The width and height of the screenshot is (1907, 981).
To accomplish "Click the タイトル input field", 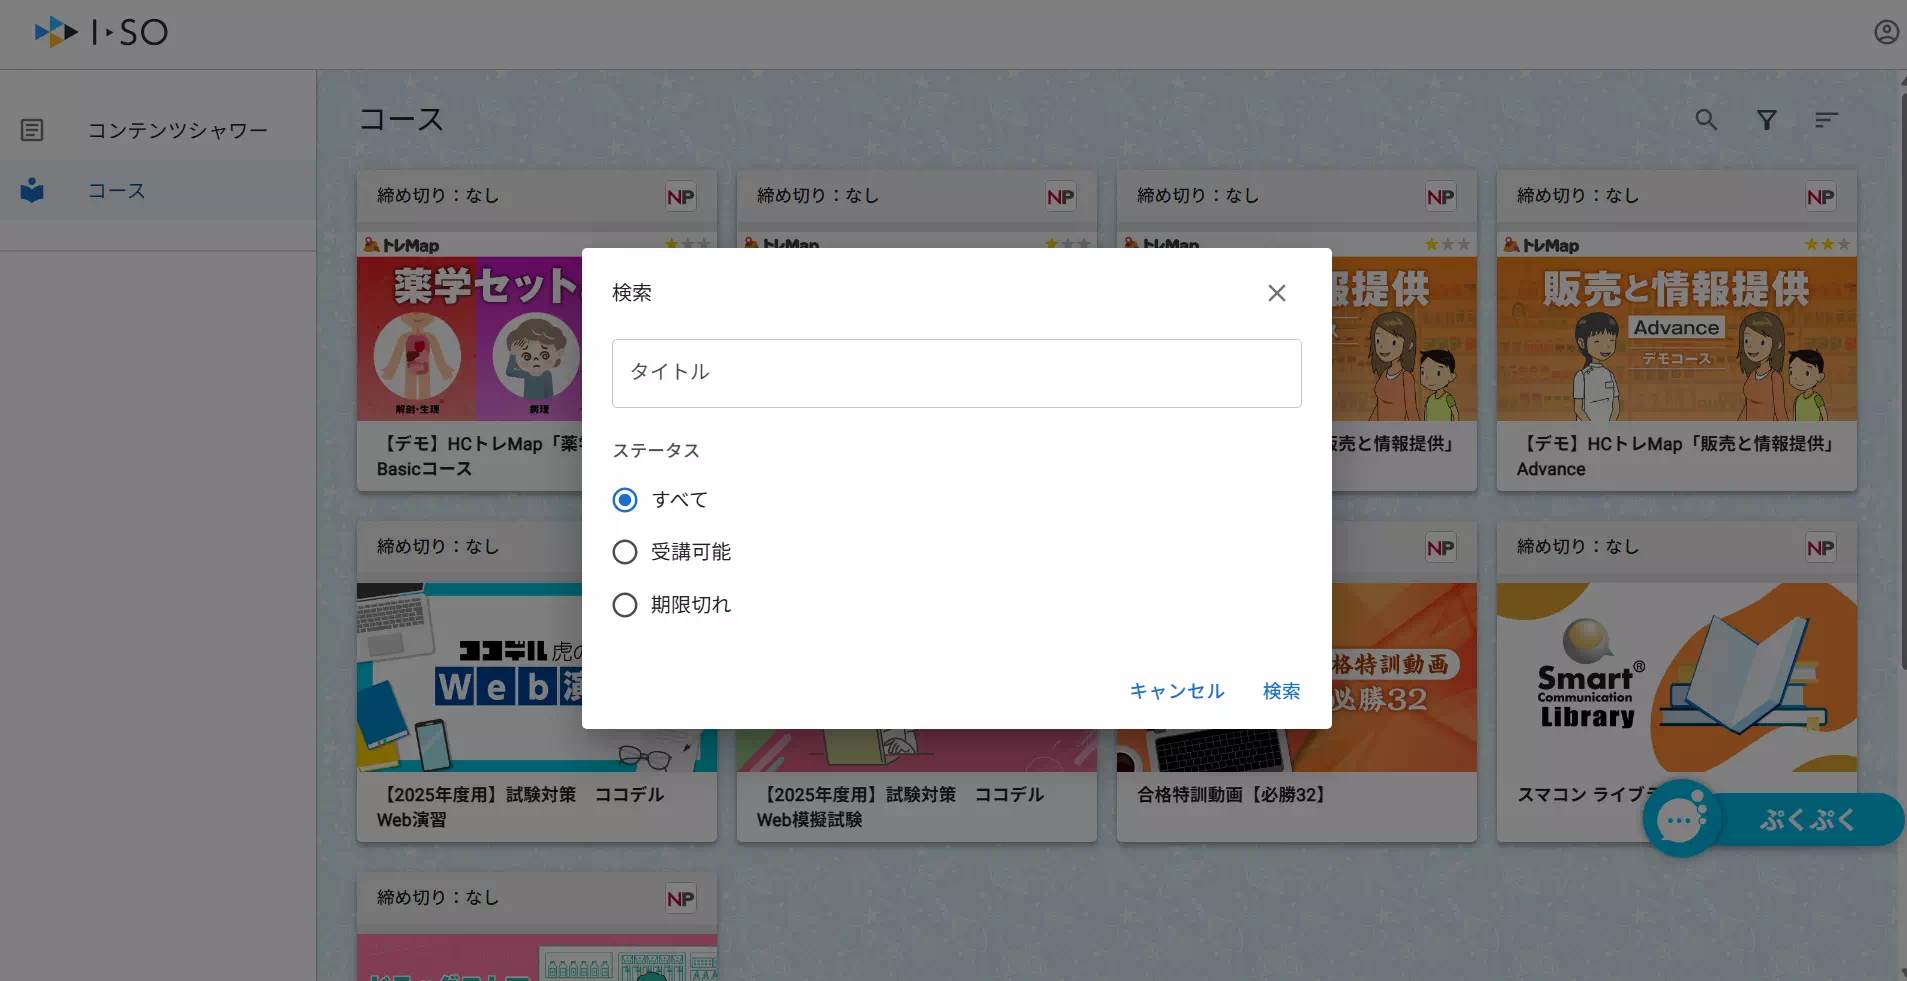I will click(x=955, y=373).
